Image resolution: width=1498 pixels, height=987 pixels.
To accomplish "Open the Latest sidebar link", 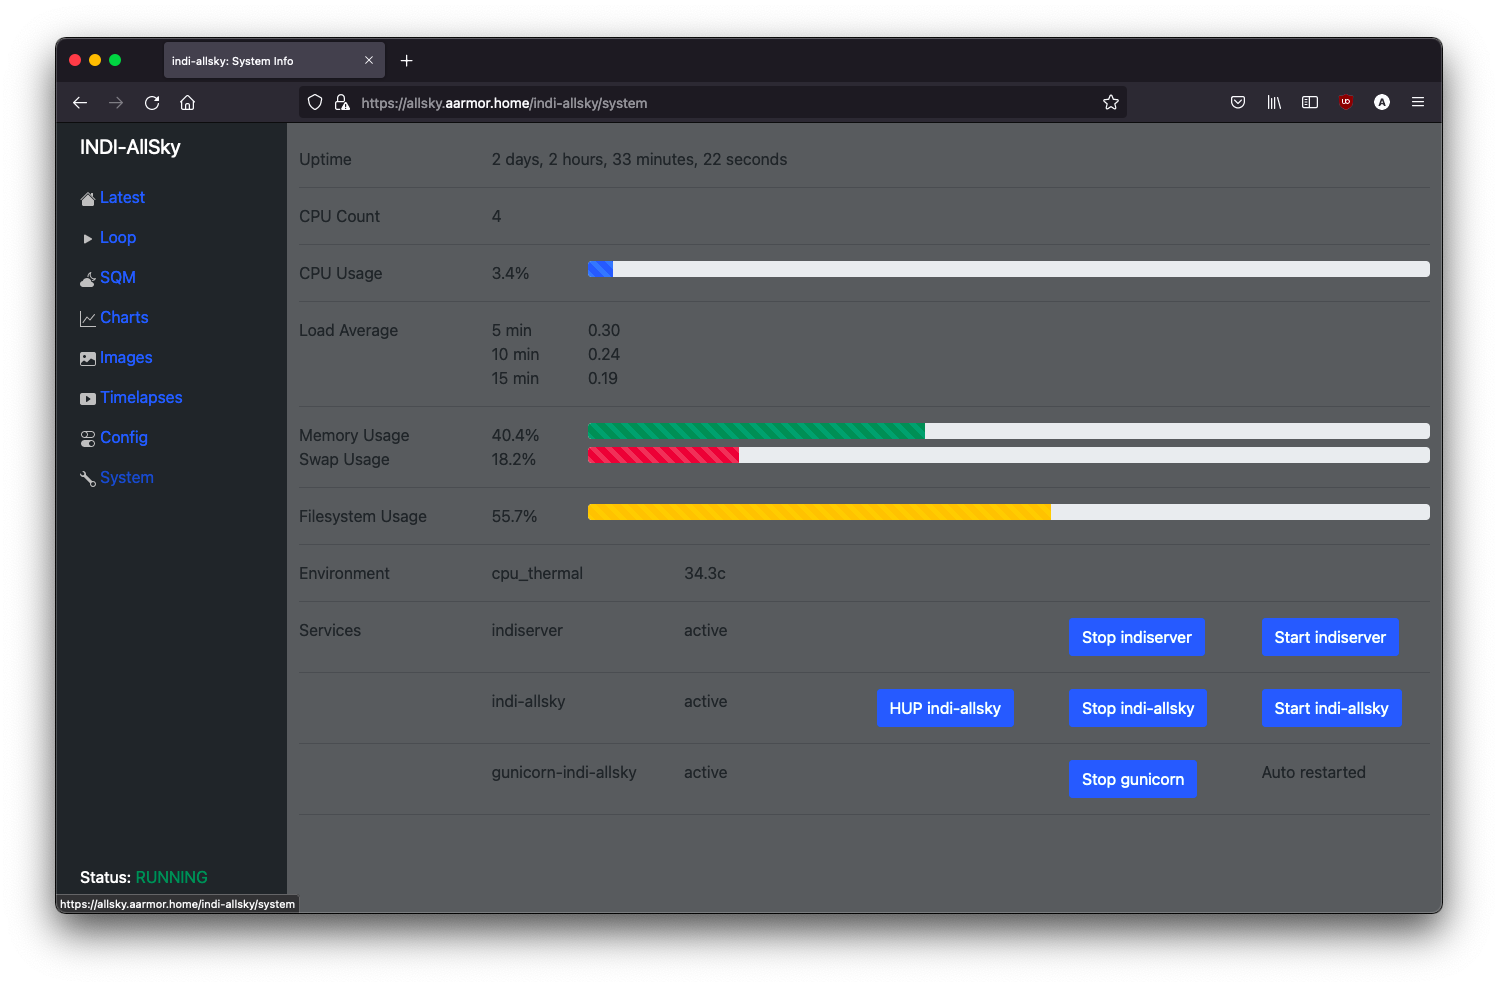I will [122, 198].
